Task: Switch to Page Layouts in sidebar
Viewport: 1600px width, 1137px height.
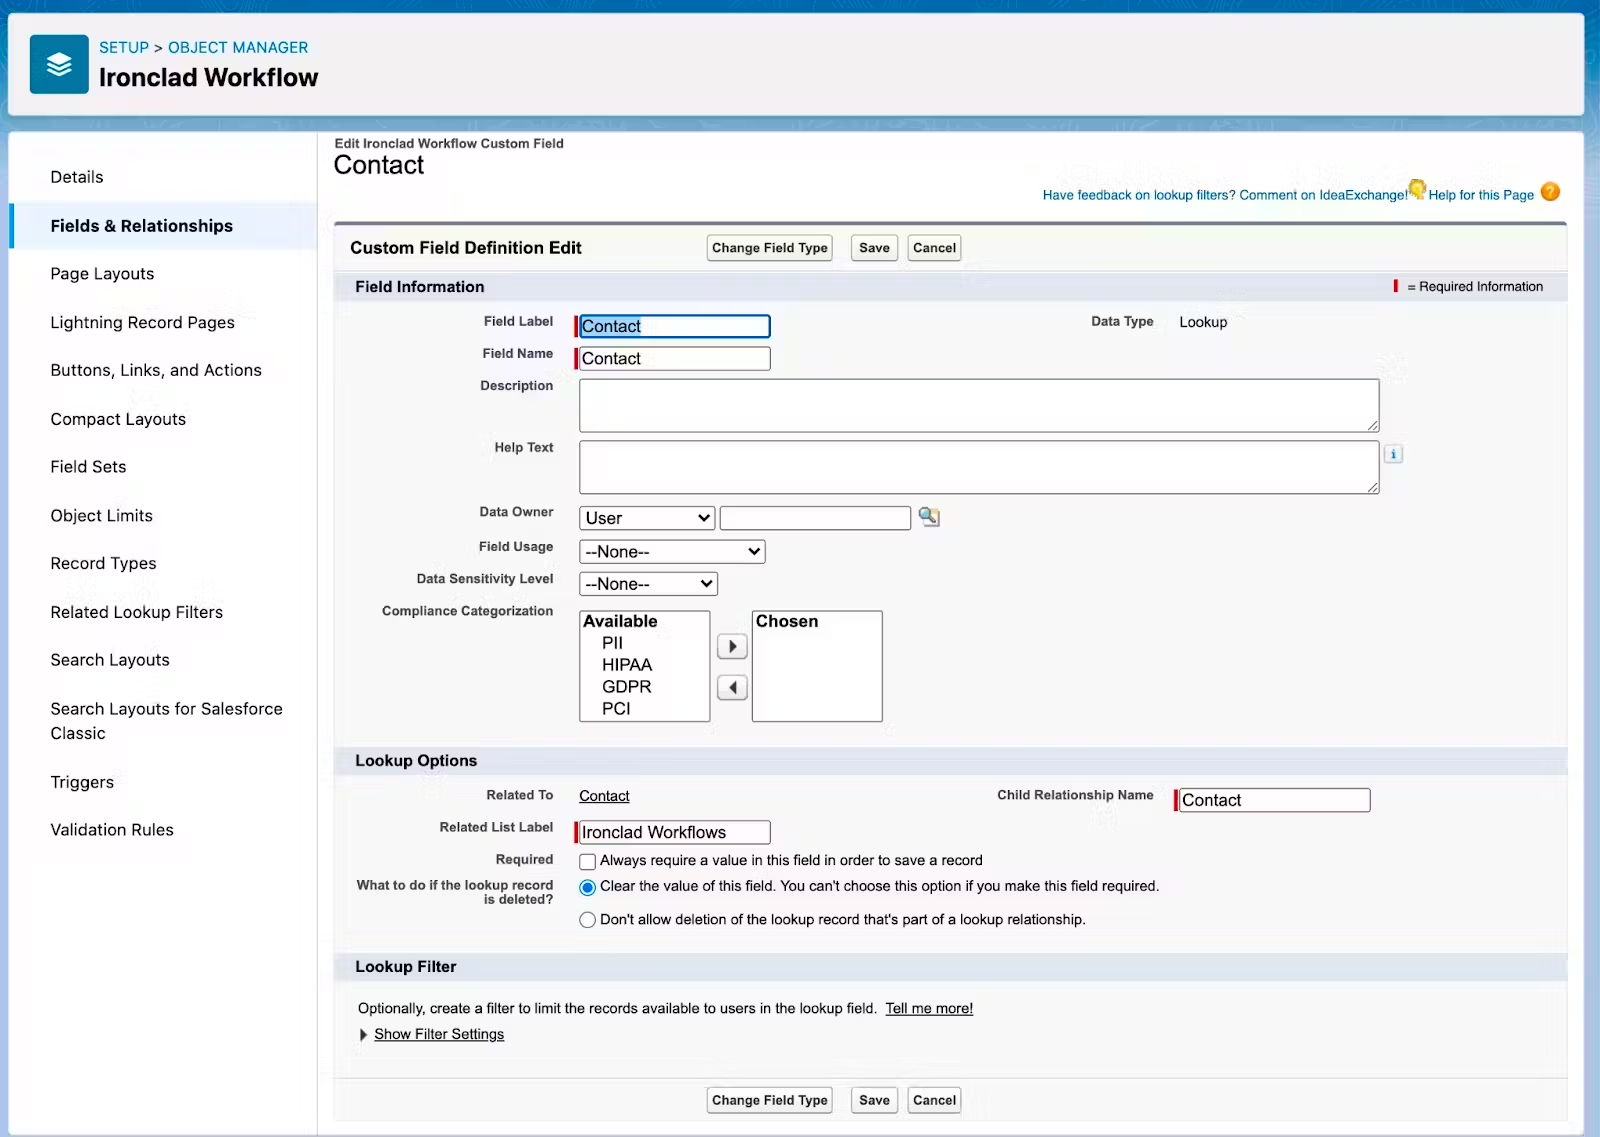Action: (101, 273)
